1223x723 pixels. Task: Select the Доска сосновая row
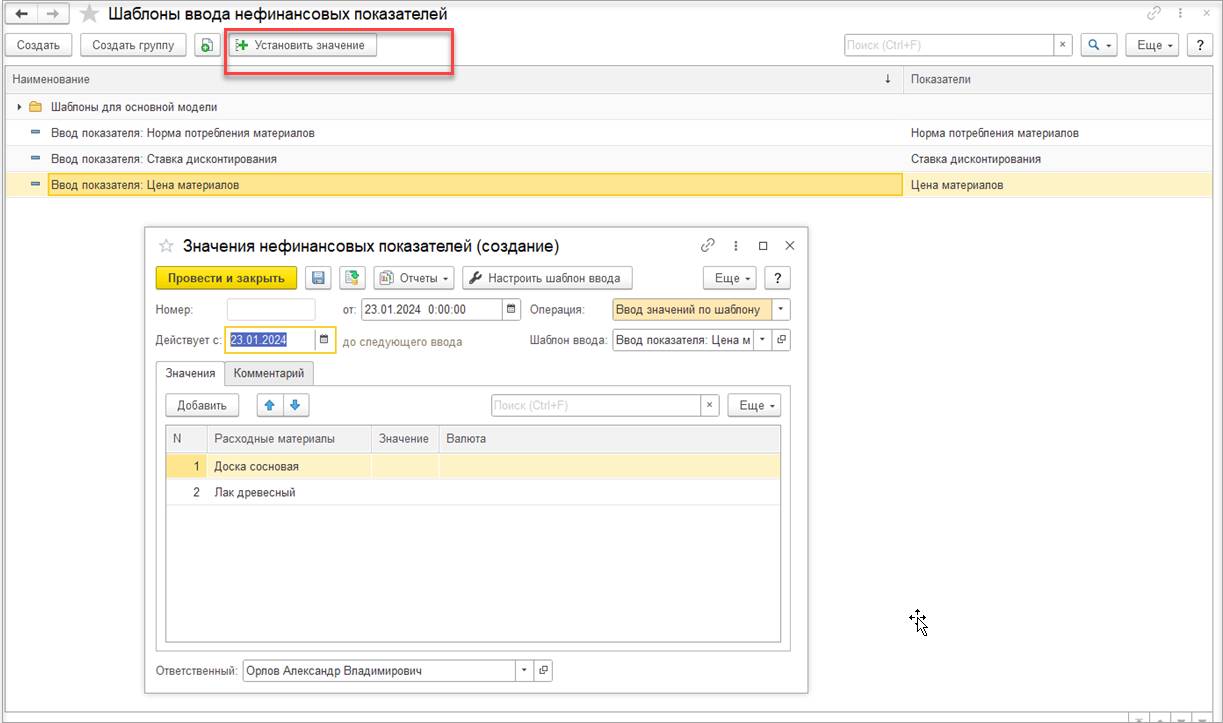(472, 466)
